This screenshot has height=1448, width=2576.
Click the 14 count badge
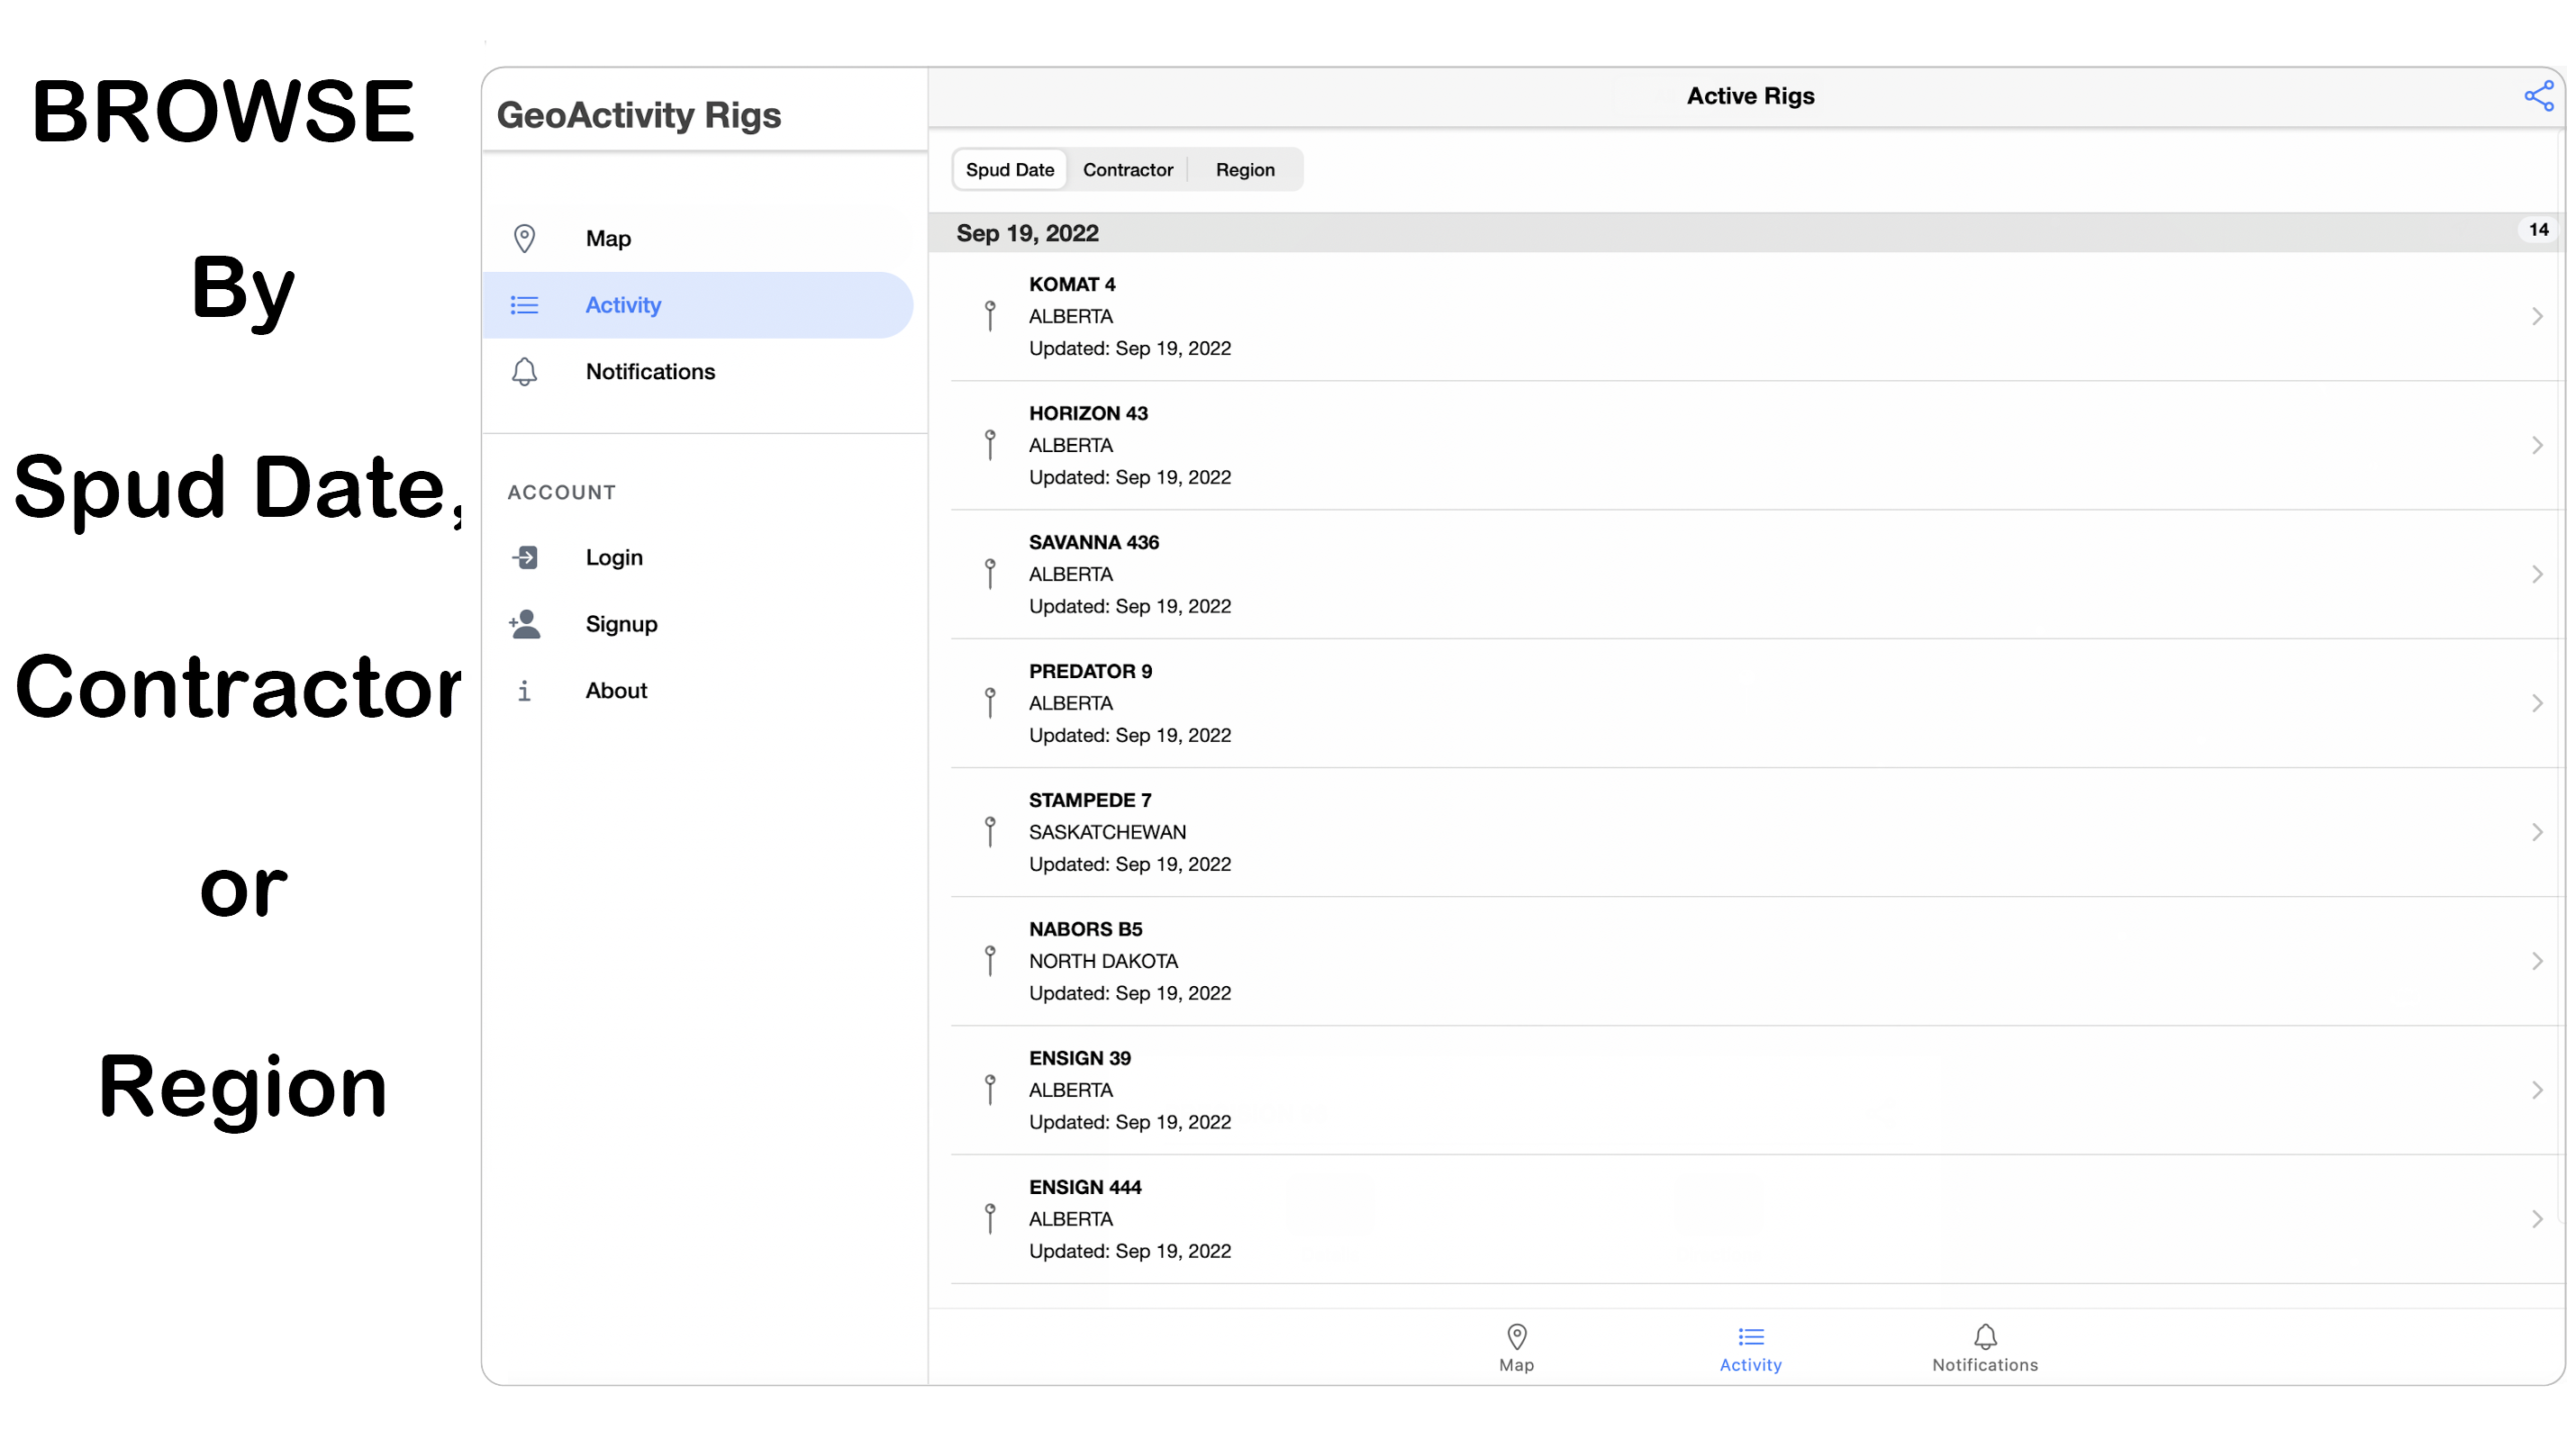[2538, 230]
